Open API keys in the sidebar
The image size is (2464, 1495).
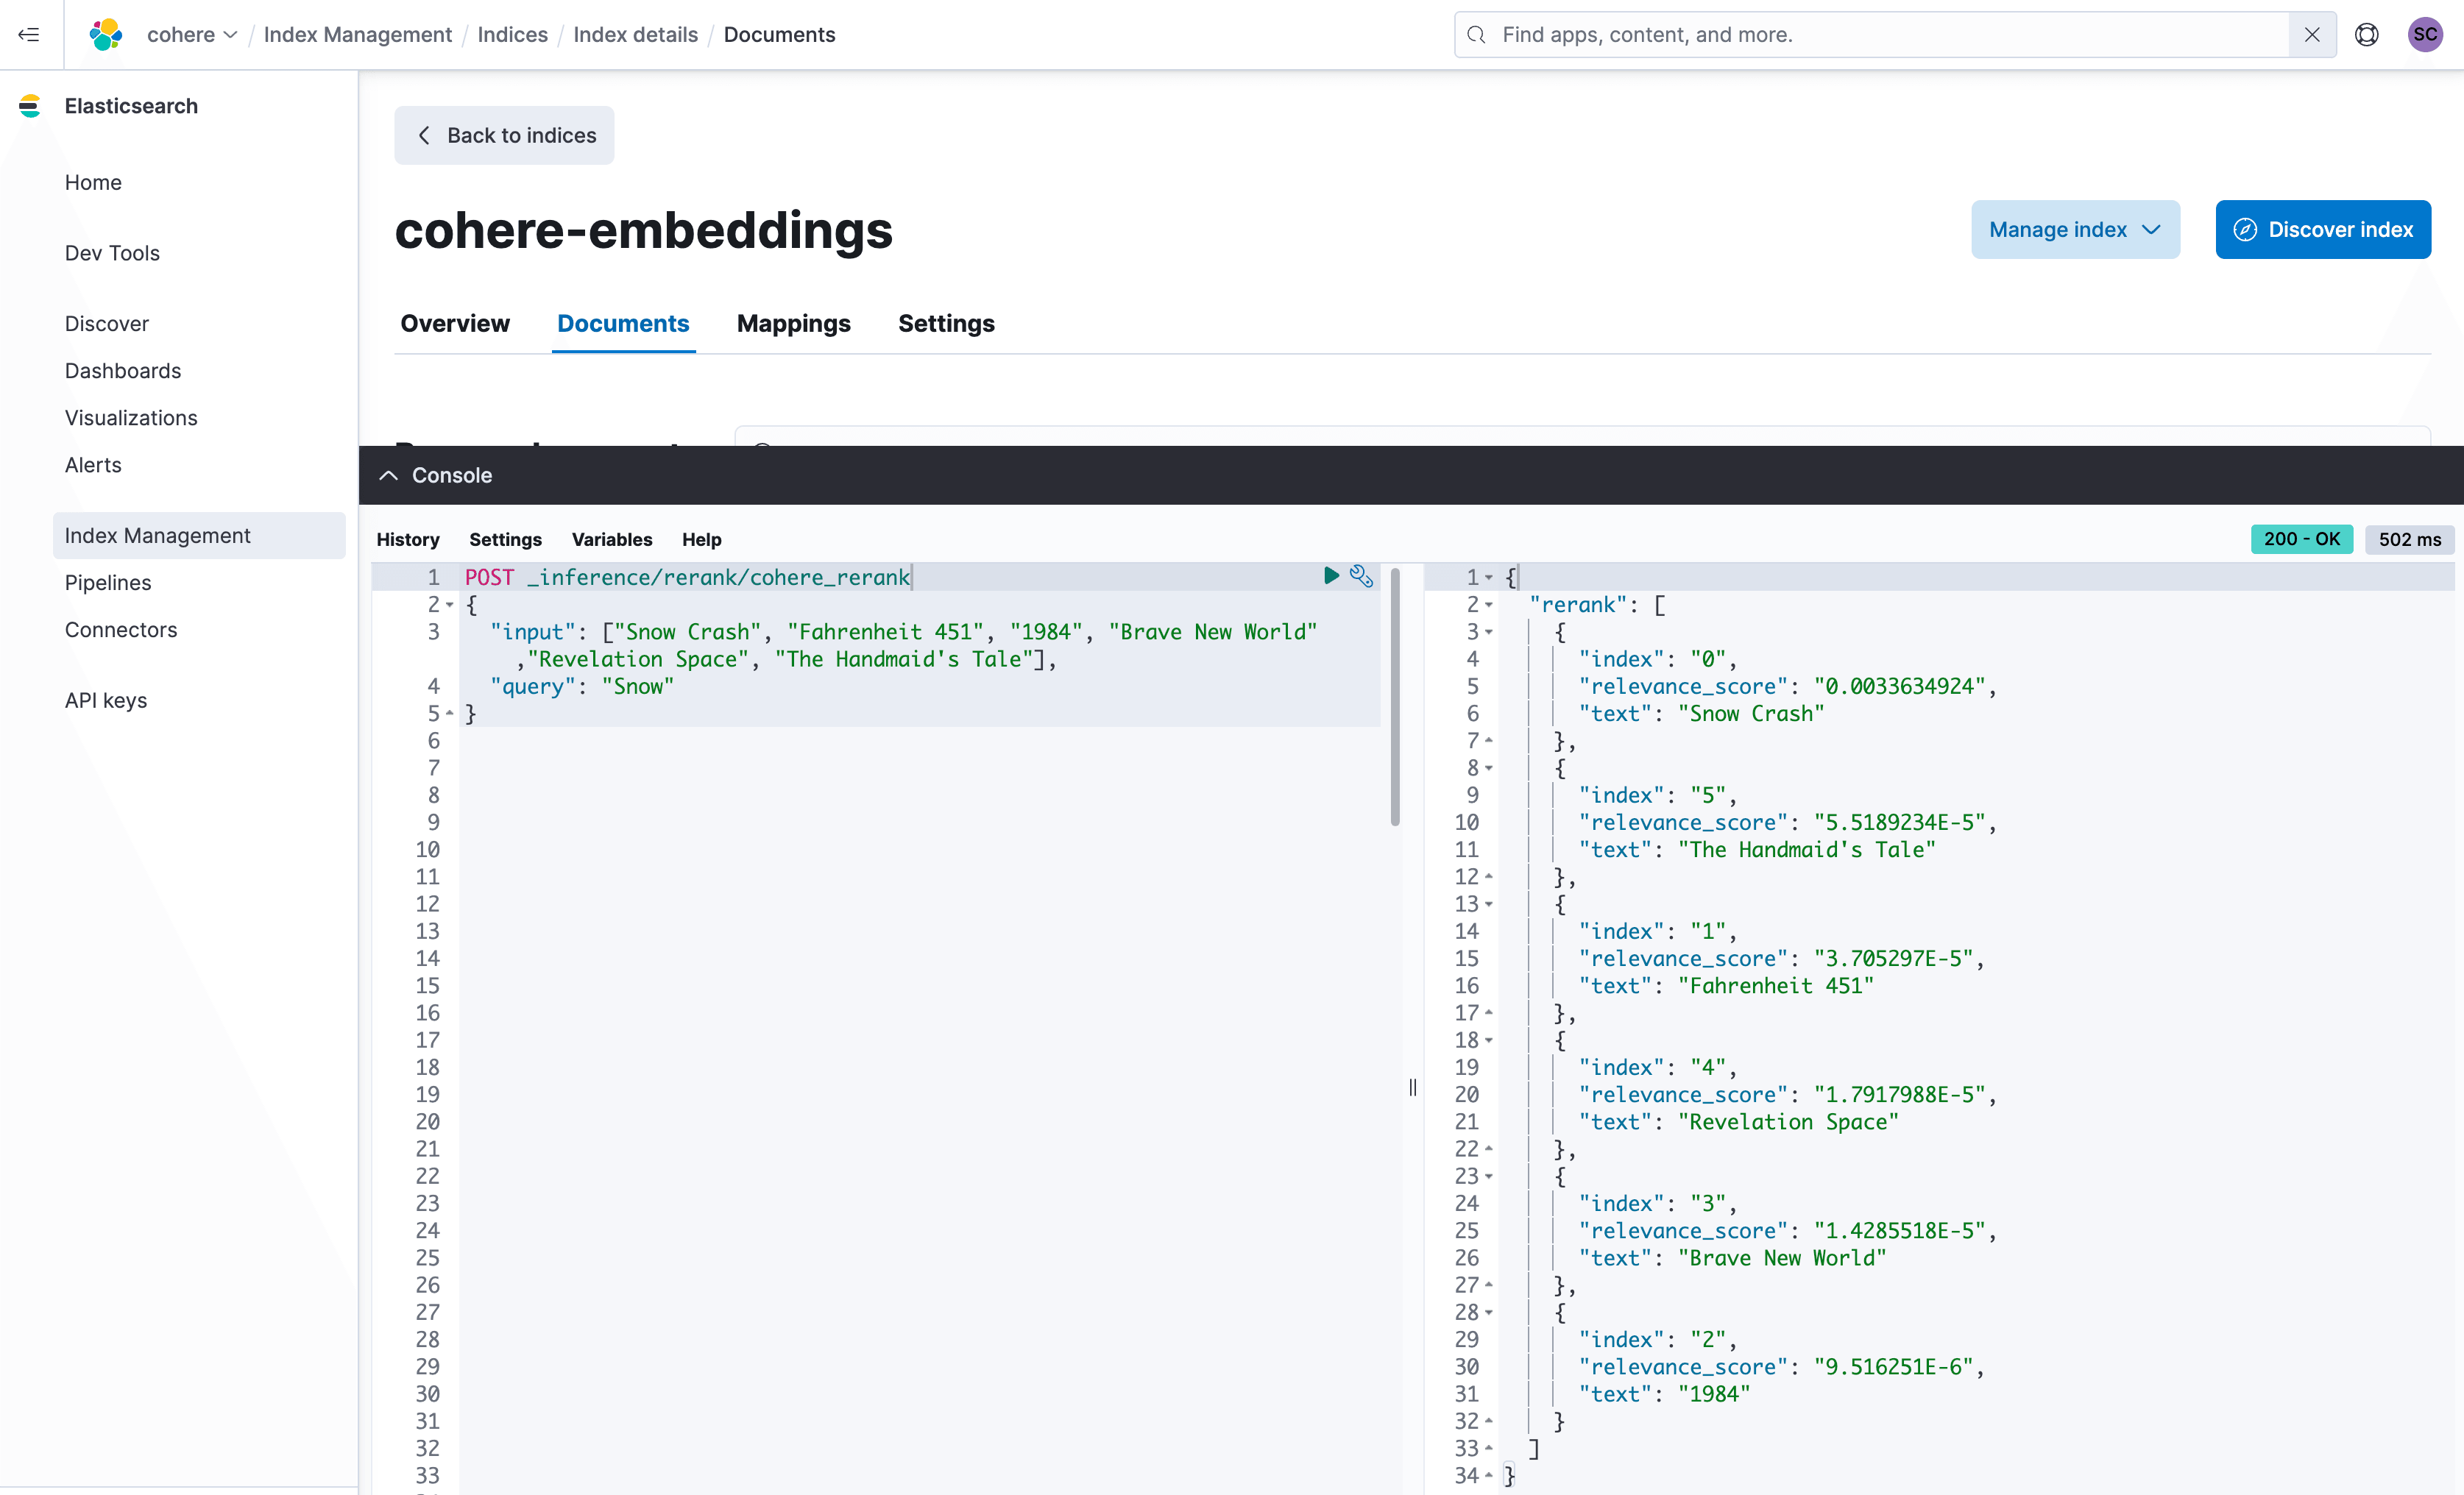coord(106,701)
